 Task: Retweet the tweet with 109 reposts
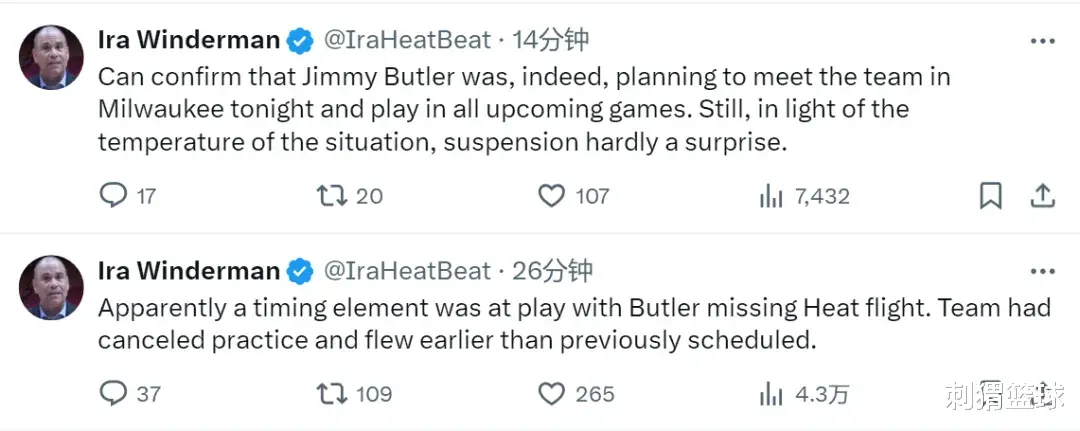click(331, 394)
